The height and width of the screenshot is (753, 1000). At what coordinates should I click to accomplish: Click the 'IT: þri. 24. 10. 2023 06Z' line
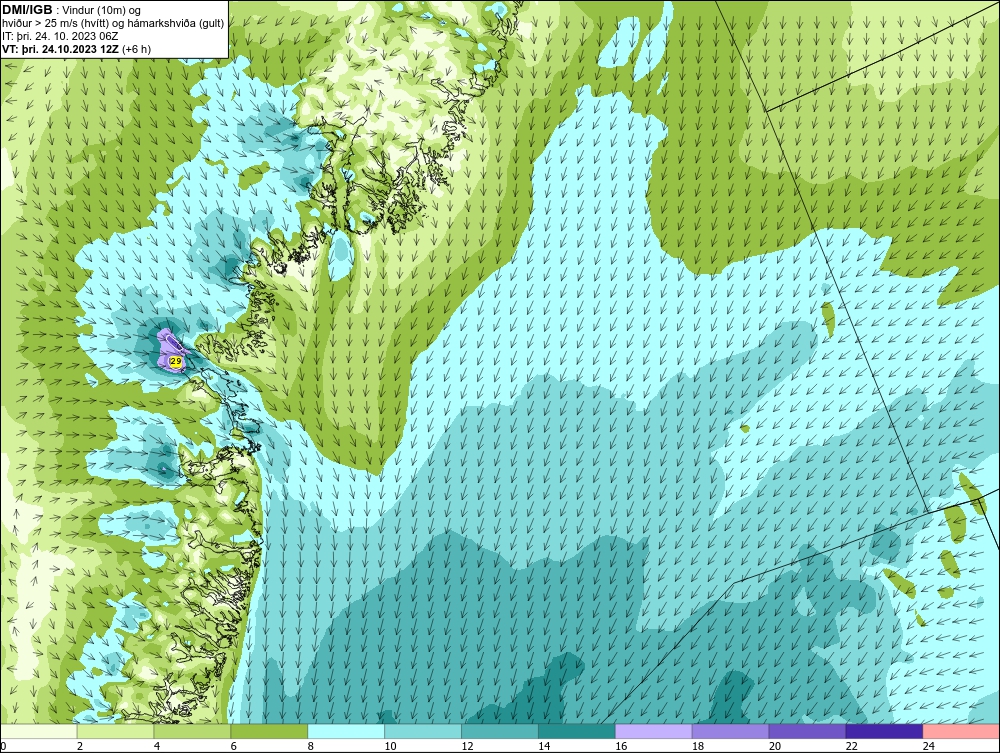60,36
